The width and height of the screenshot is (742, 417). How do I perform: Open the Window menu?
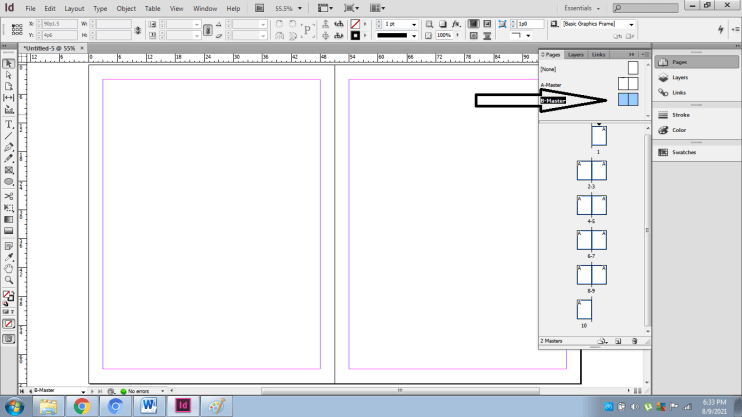pyautogui.click(x=205, y=9)
